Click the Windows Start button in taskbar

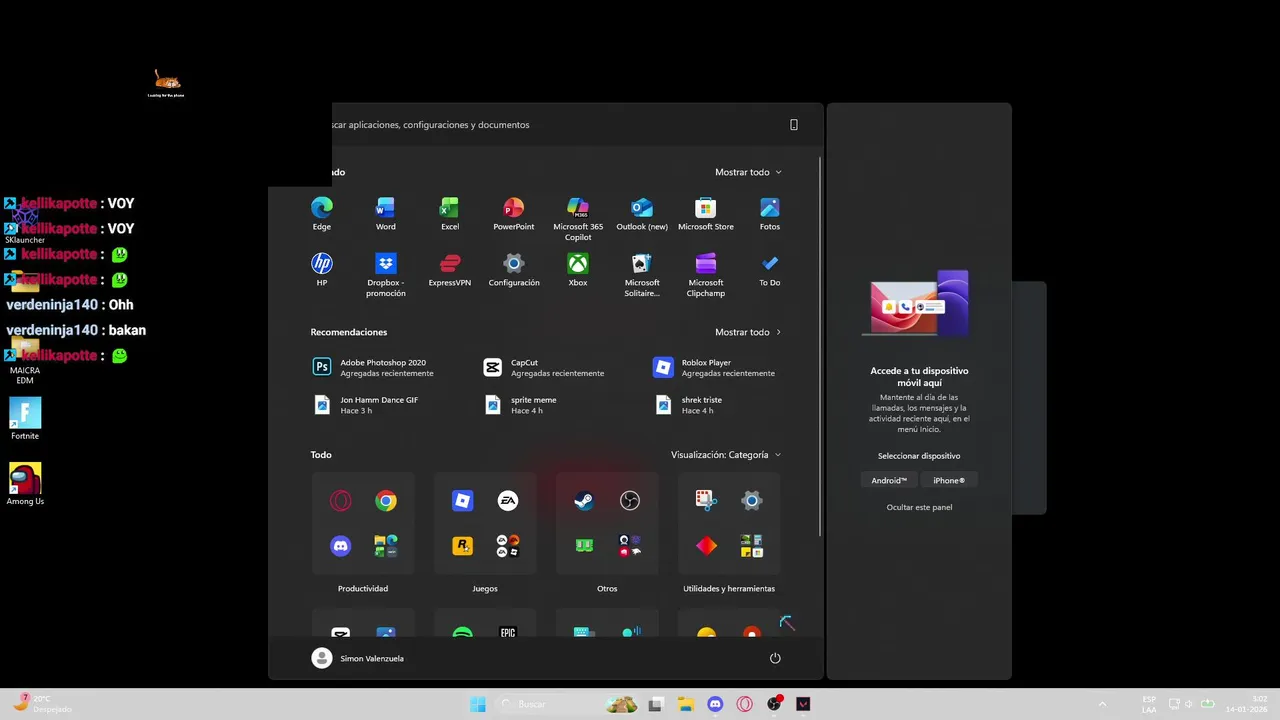click(x=478, y=704)
